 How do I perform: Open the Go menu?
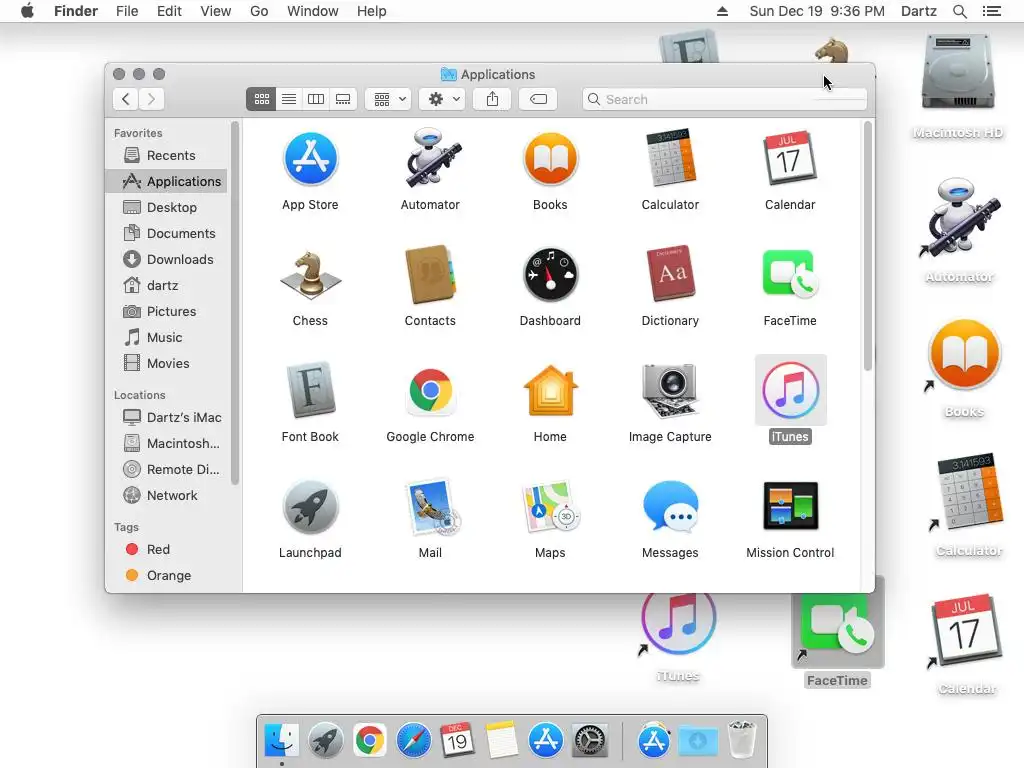click(259, 11)
